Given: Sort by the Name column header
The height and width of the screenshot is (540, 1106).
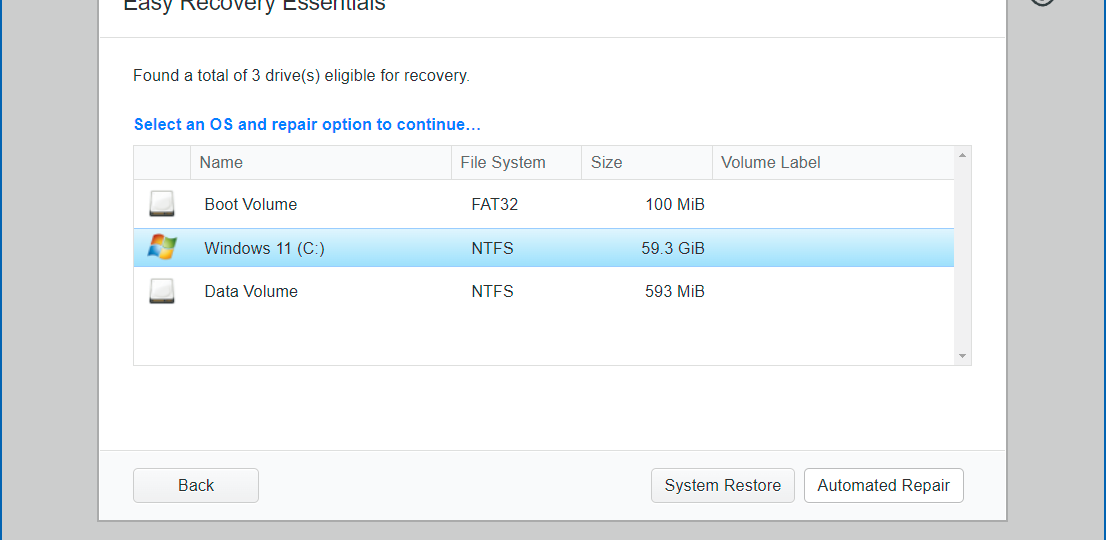Looking at the screenshot, I should pos(321,163).
